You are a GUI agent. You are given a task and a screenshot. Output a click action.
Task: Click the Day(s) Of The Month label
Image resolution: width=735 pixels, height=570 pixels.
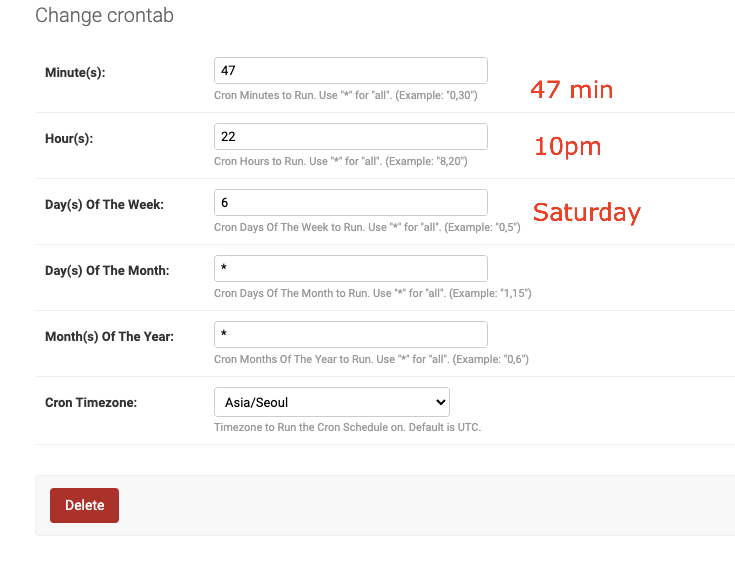pos(107,270)
